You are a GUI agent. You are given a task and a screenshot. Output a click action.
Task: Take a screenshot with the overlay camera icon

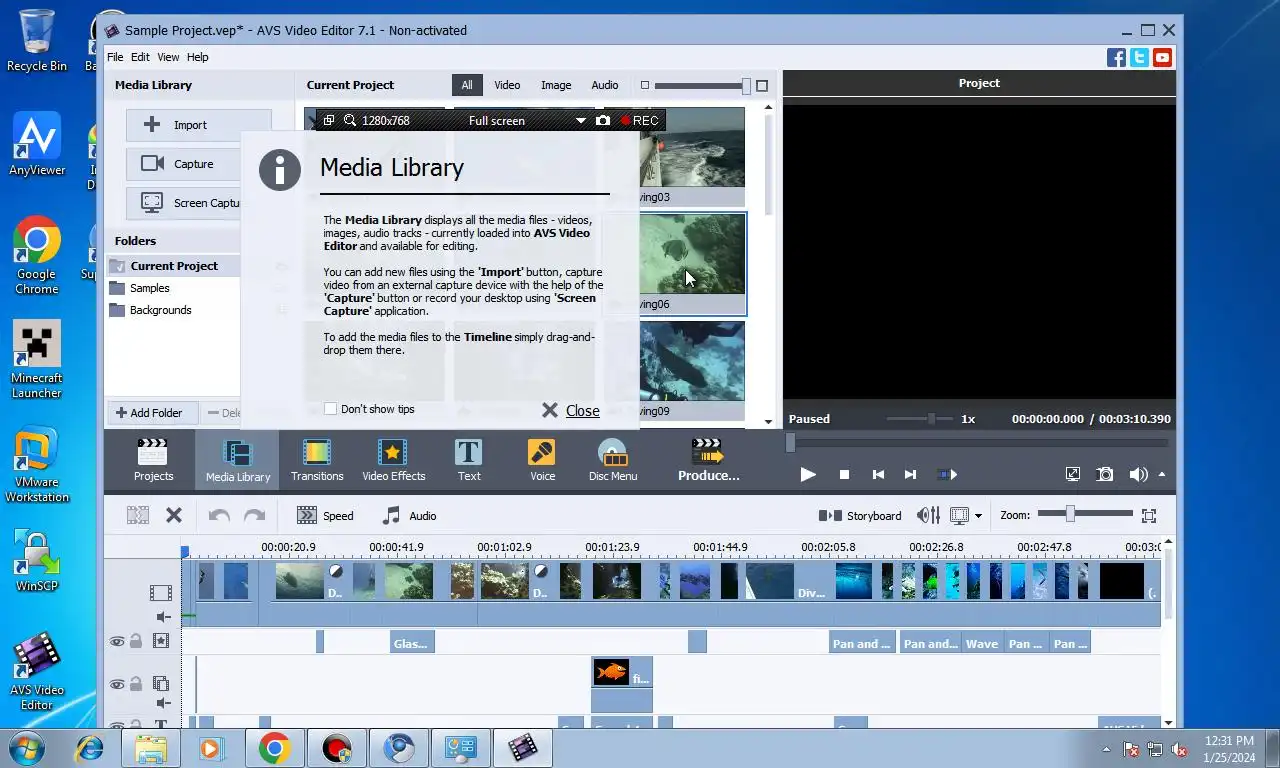[602, 121]
